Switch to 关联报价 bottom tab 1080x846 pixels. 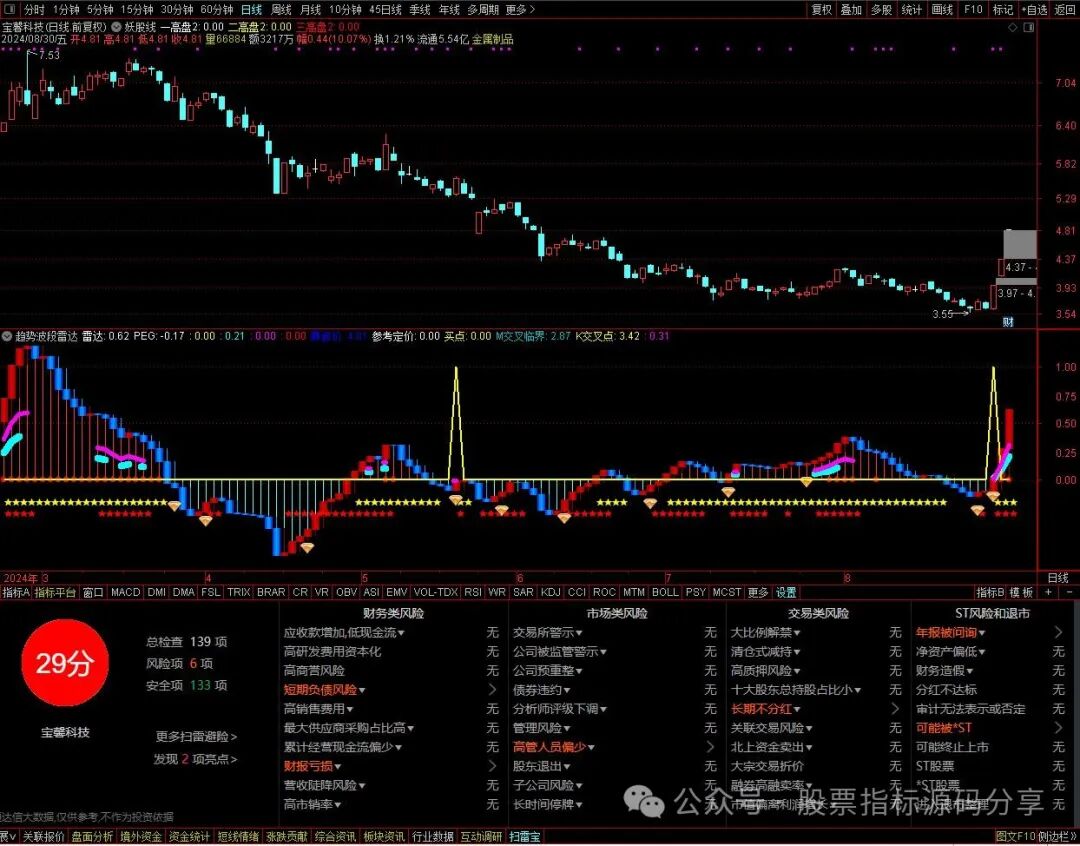coord(44,837)
